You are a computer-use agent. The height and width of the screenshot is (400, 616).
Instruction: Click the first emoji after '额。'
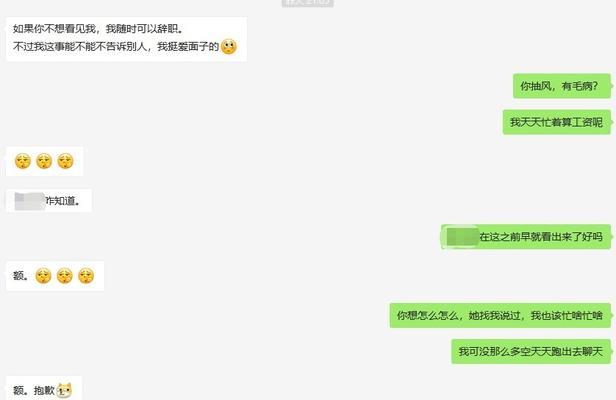43,276
